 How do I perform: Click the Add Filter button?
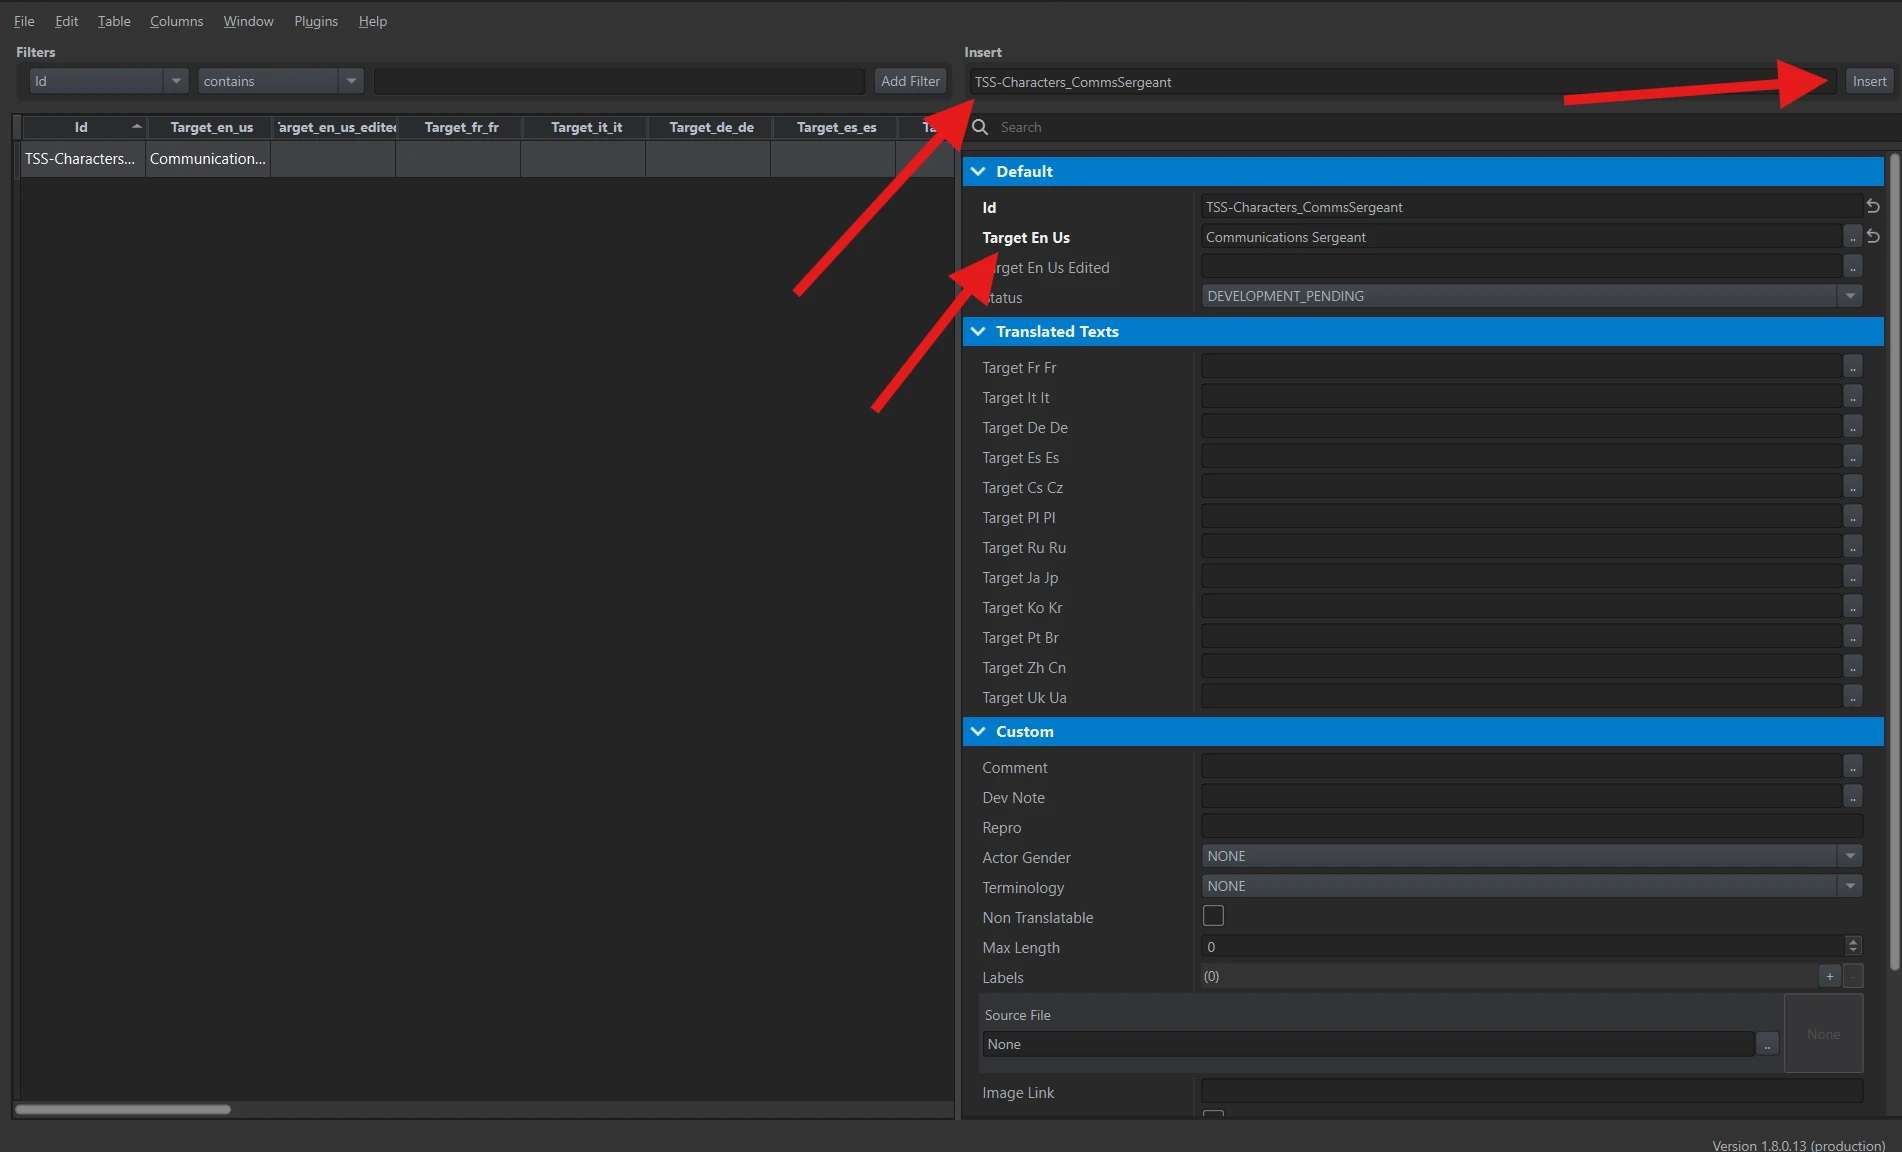(x=910, y=81)
